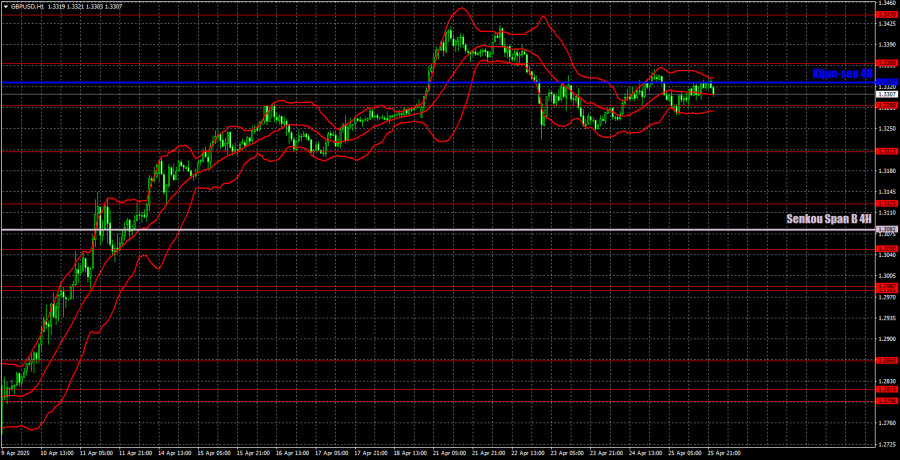Click the 1.2900 price scale value
The height and width of the screenshot is (460, 900).
point(887,339)
